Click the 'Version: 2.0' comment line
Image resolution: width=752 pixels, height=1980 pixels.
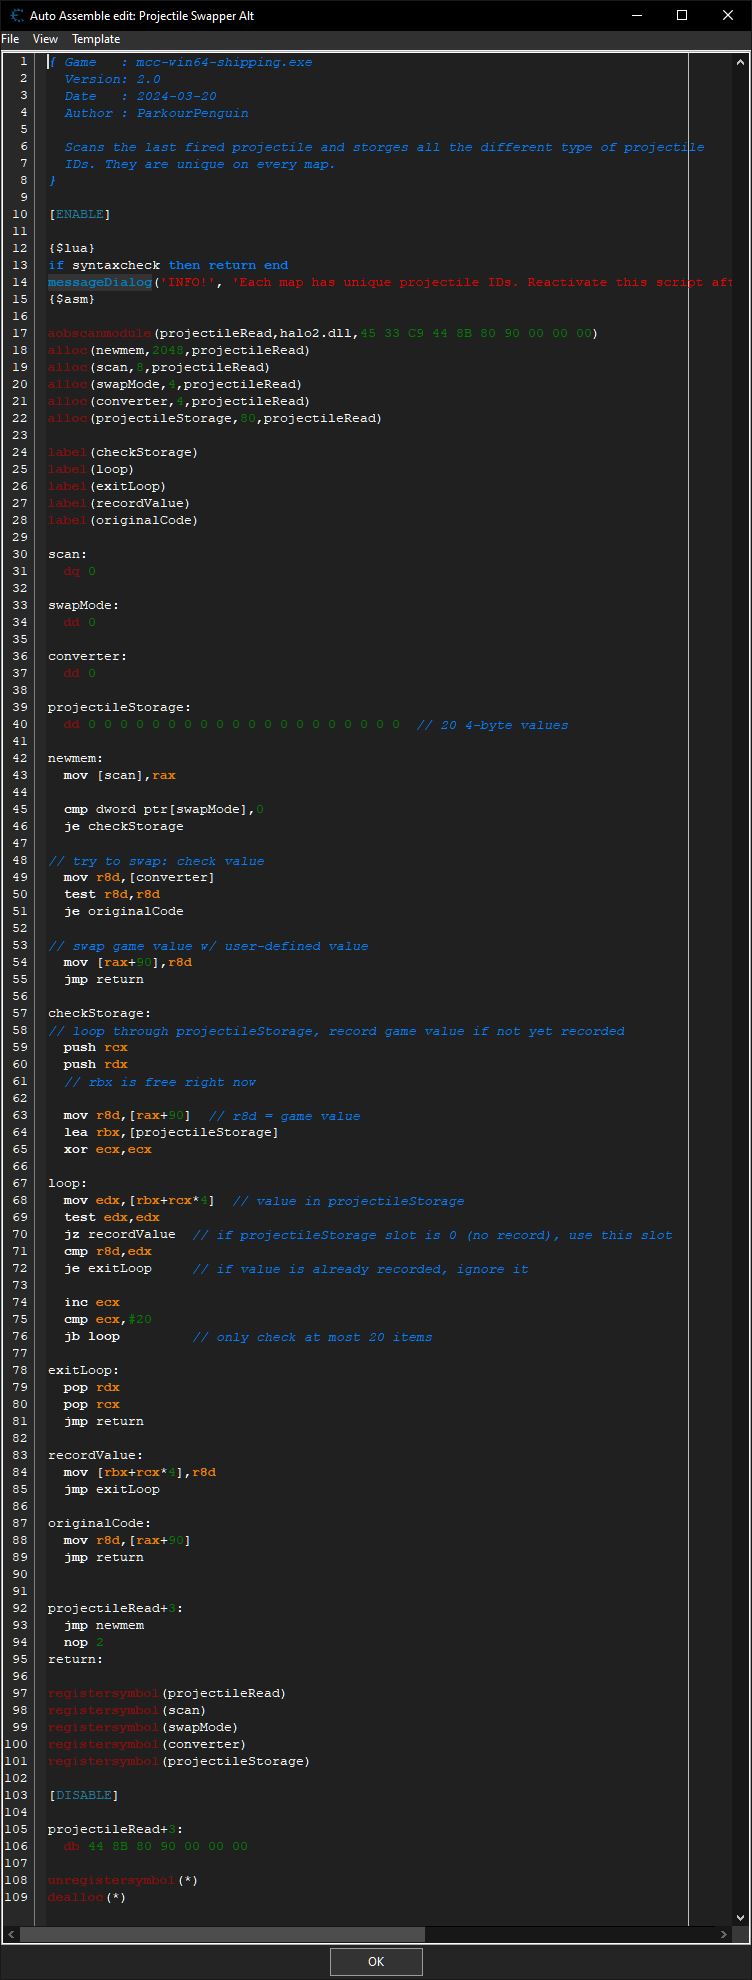tap(112, 79)
